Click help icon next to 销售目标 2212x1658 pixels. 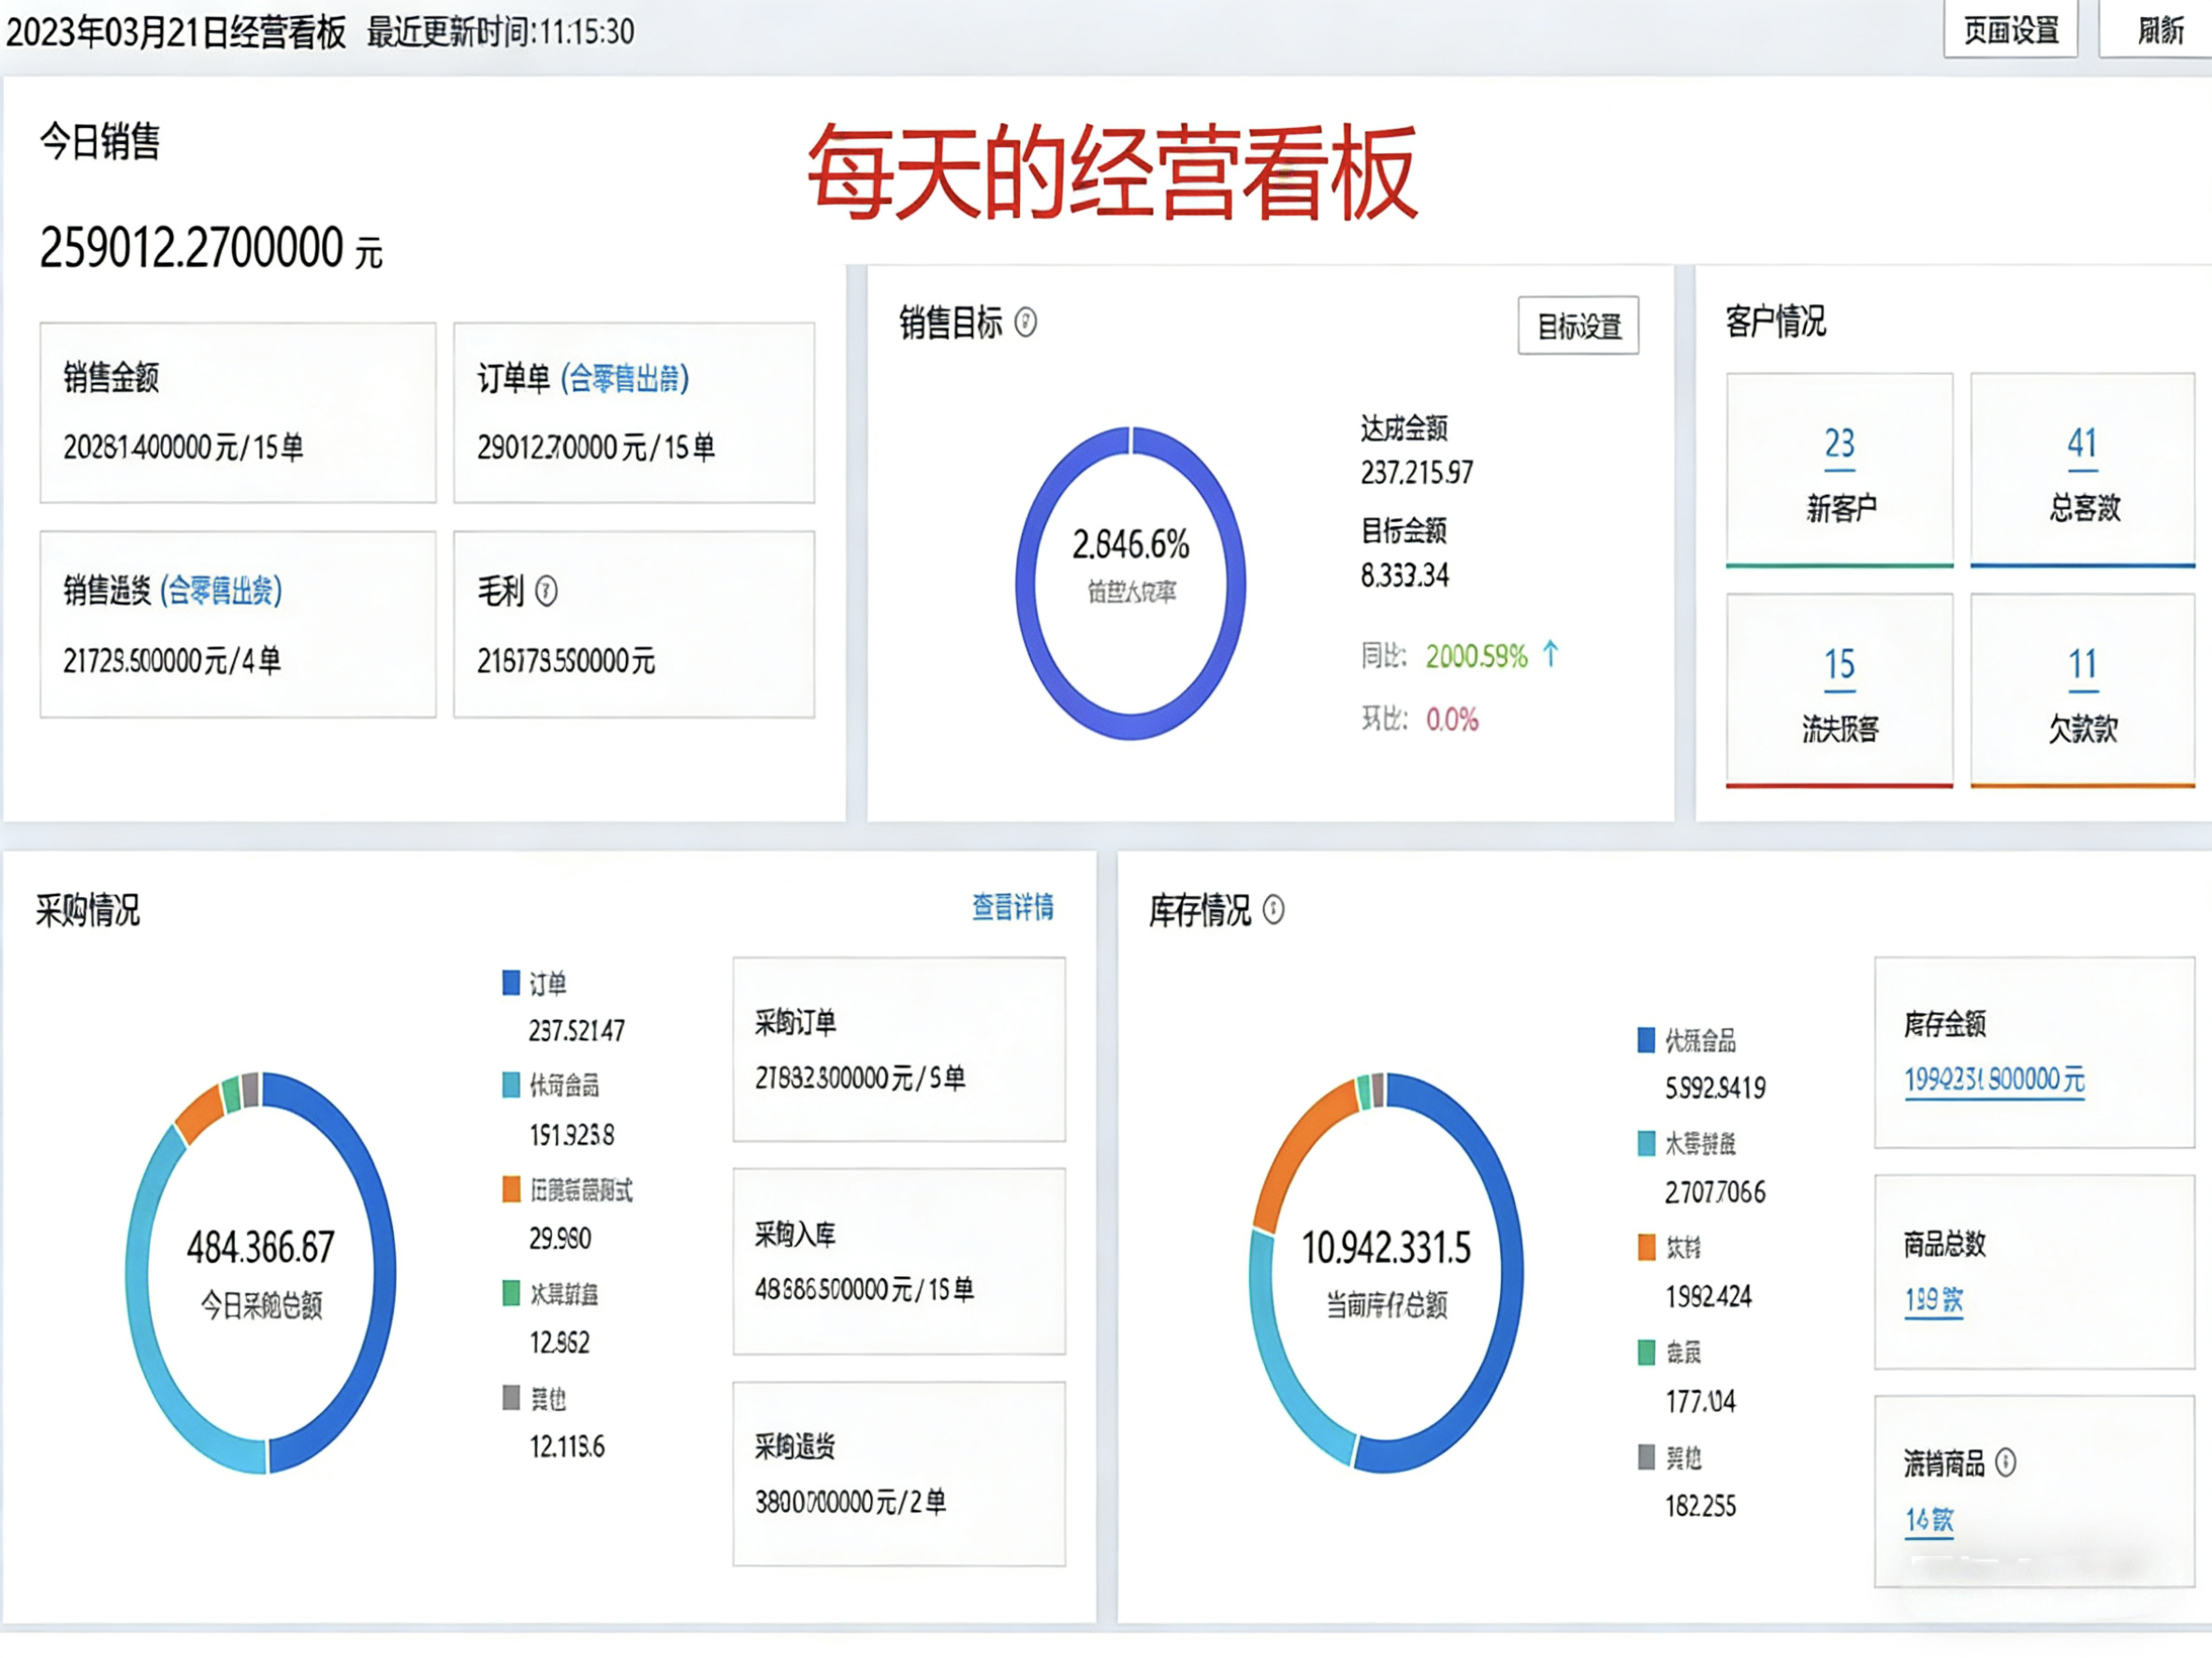(1025, 323)
